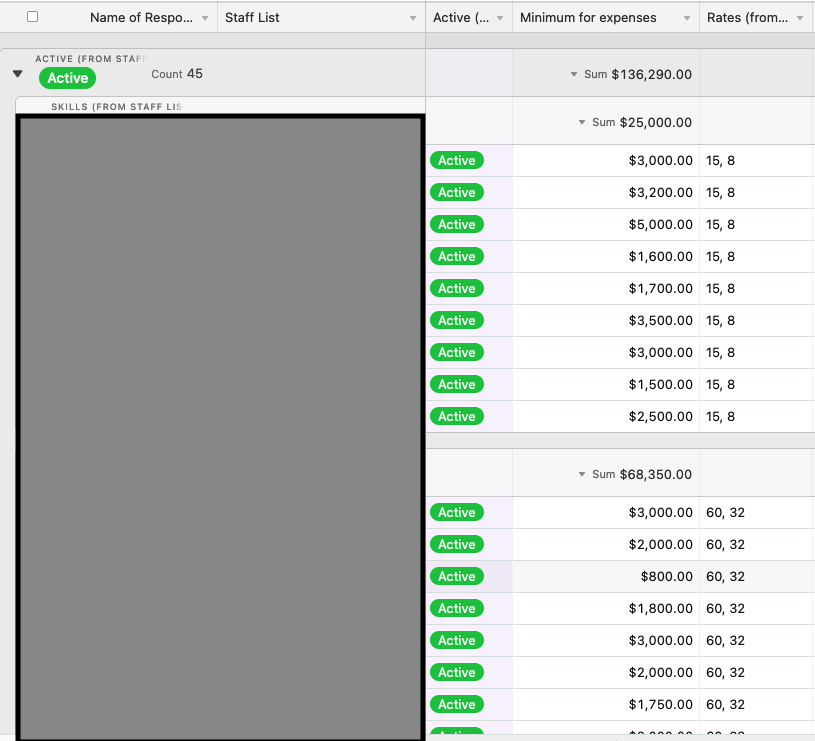Collapse the Active group with the triangle
Viewport: 815px width, 741px height.
[x=18, y=74]
